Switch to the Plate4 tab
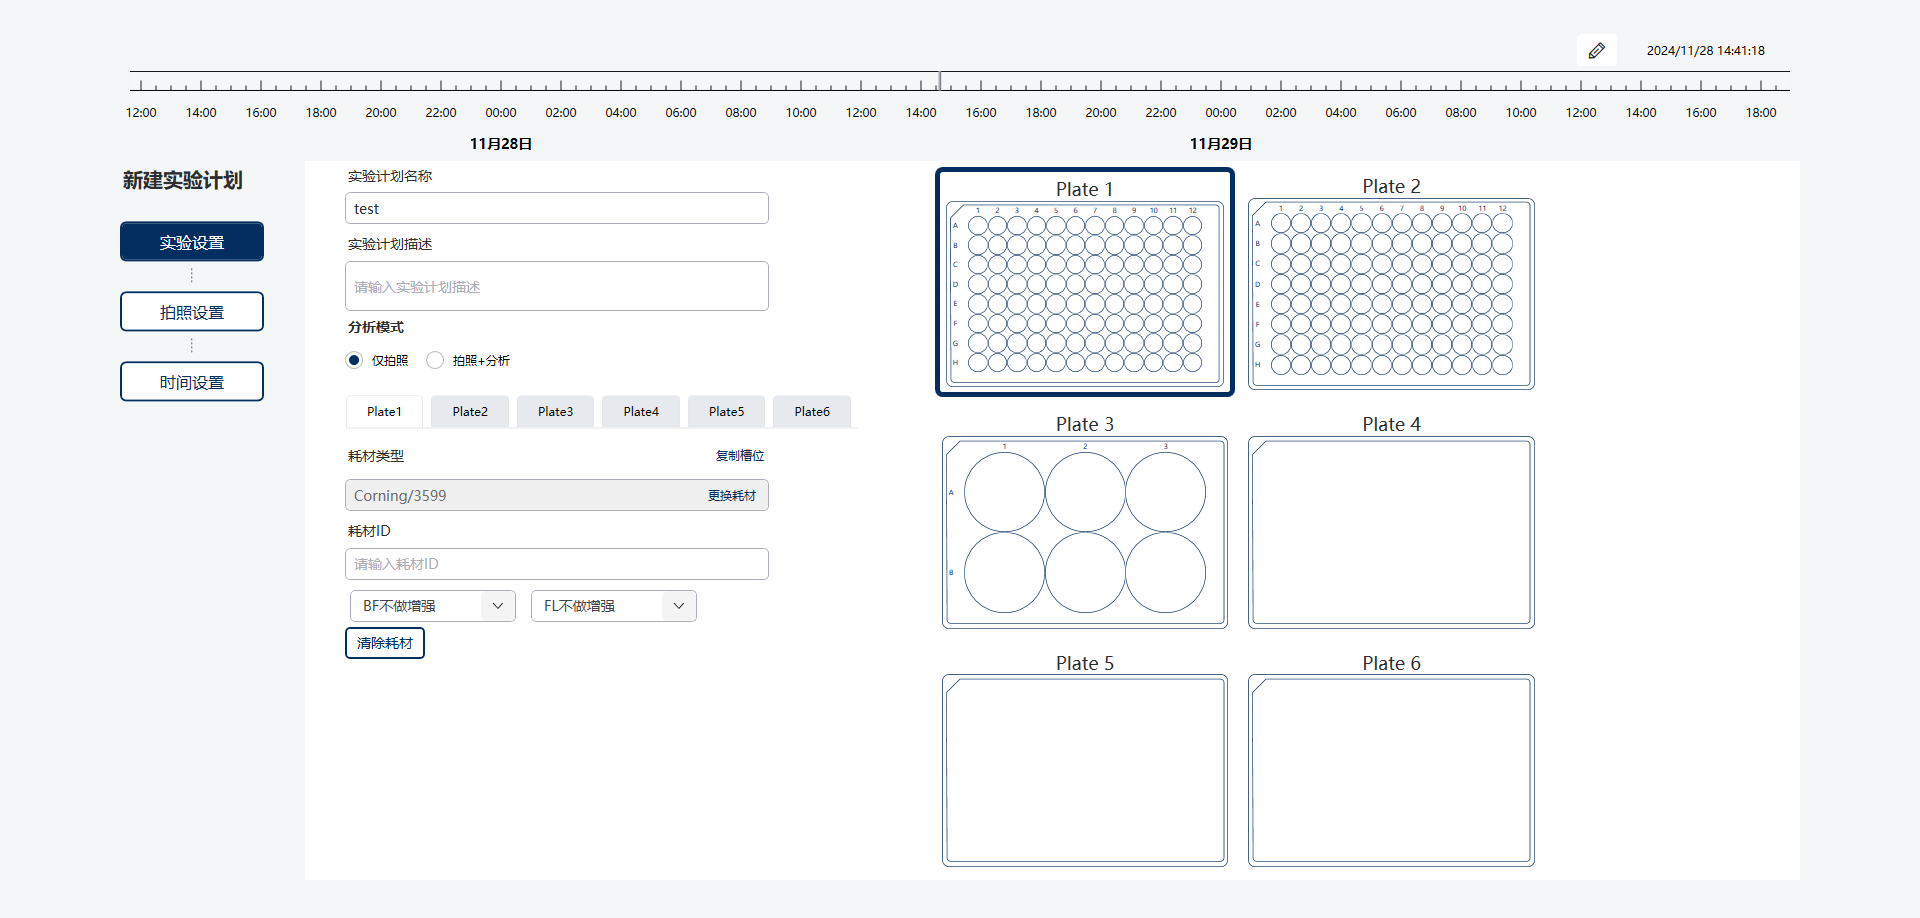The image size is (1920, 918). pyautogui.click(x=641, y=412)
